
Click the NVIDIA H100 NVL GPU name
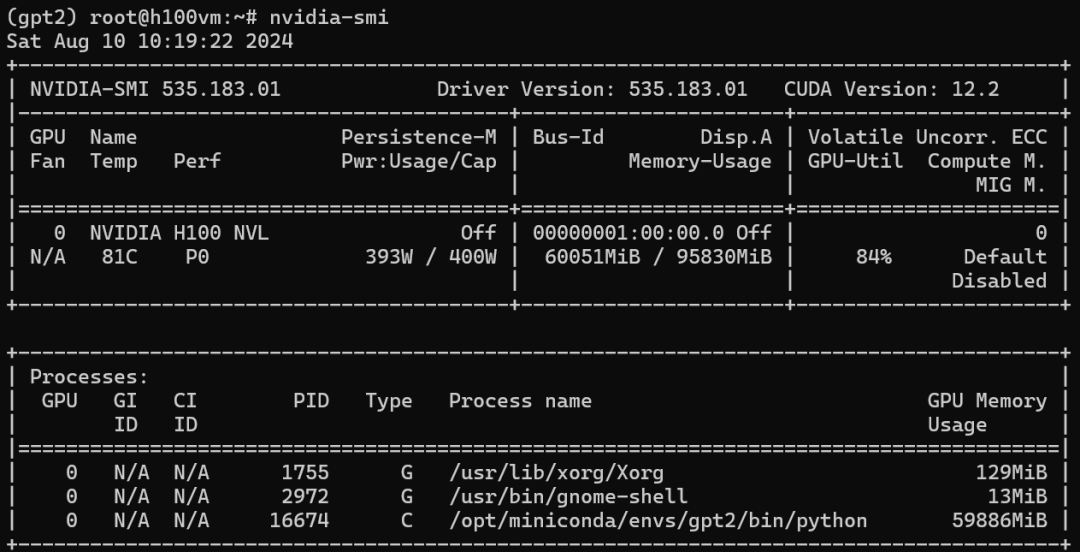[179, 233]
